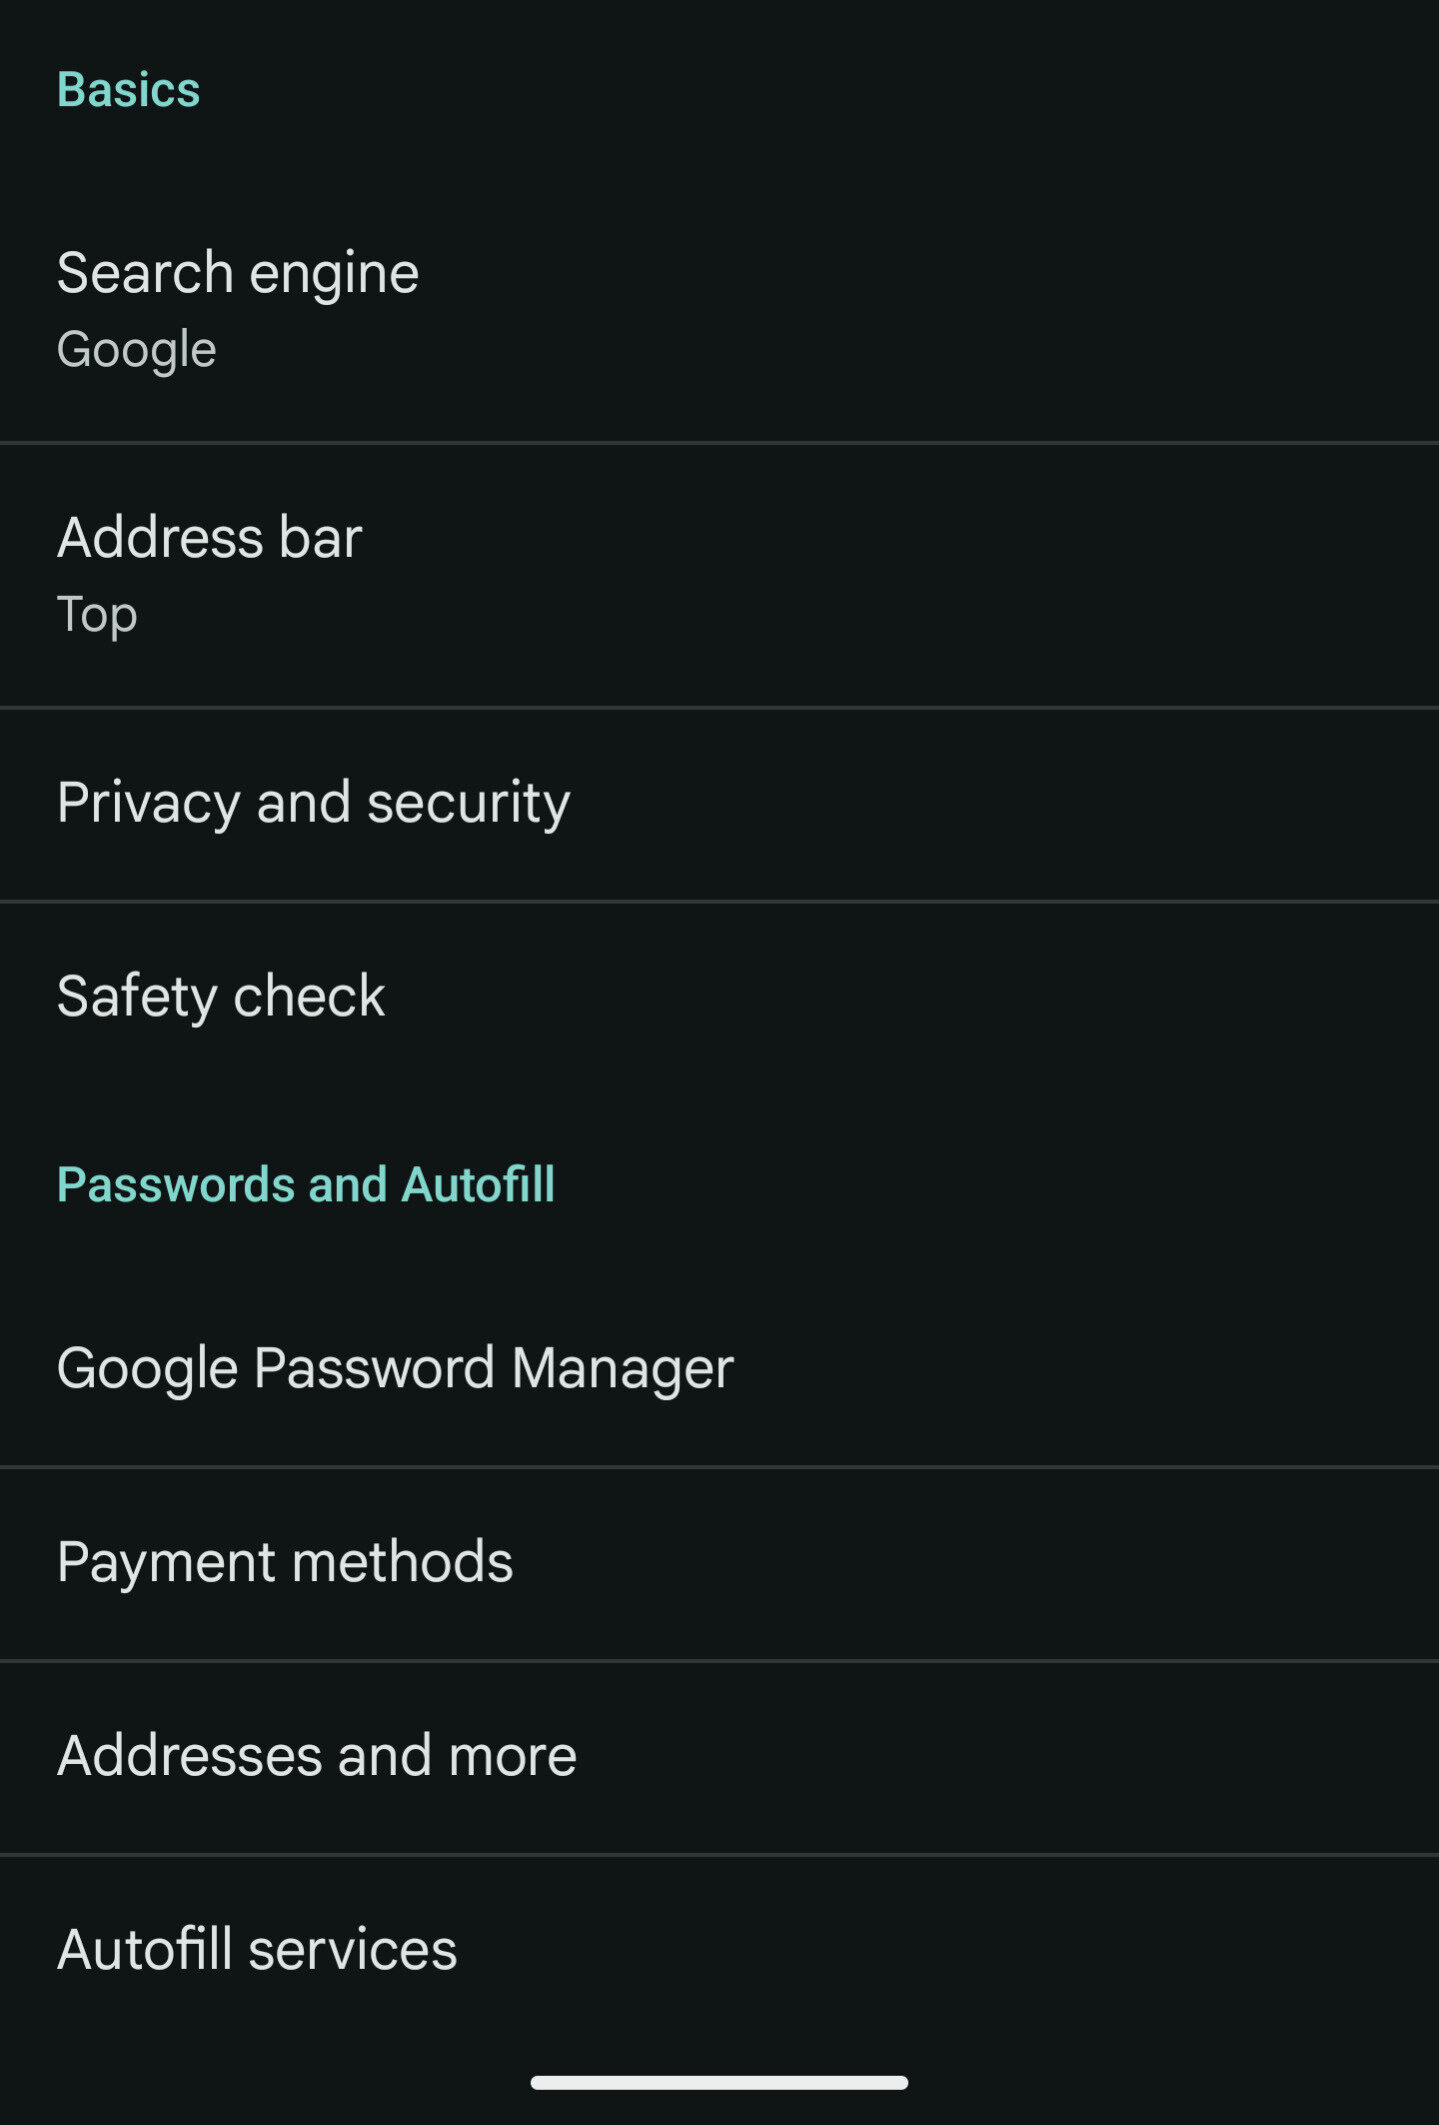Screen dimensions: 1439x2125
Task: Click divider line below Payment methods row
Action: [719, 1660]
